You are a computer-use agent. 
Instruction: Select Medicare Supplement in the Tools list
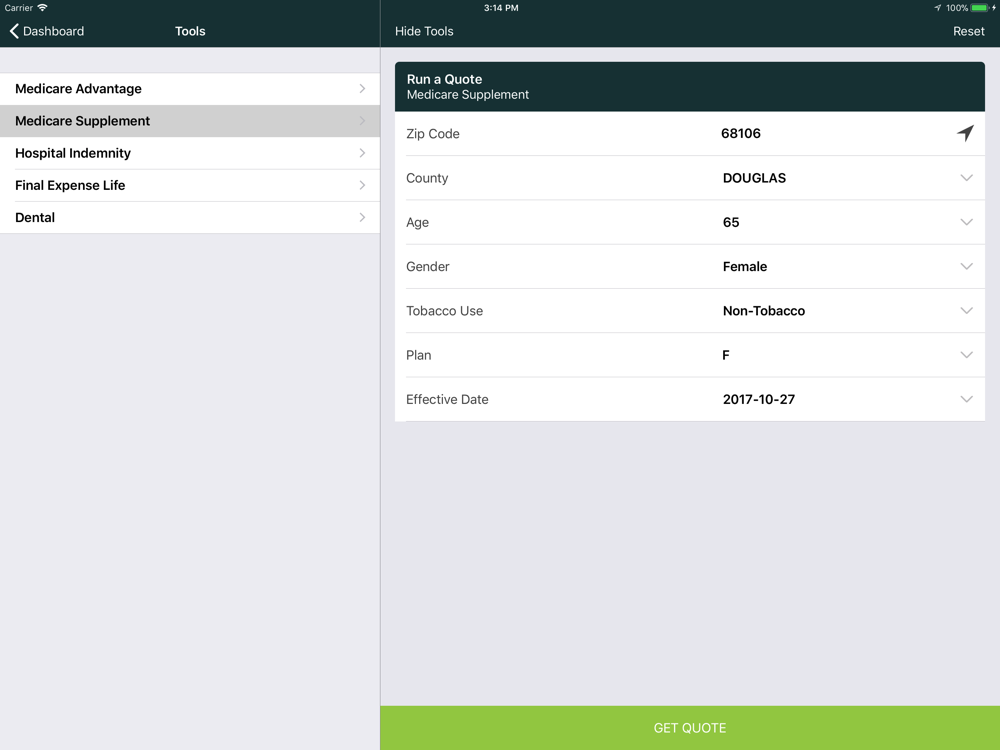(x=190, y=121)
